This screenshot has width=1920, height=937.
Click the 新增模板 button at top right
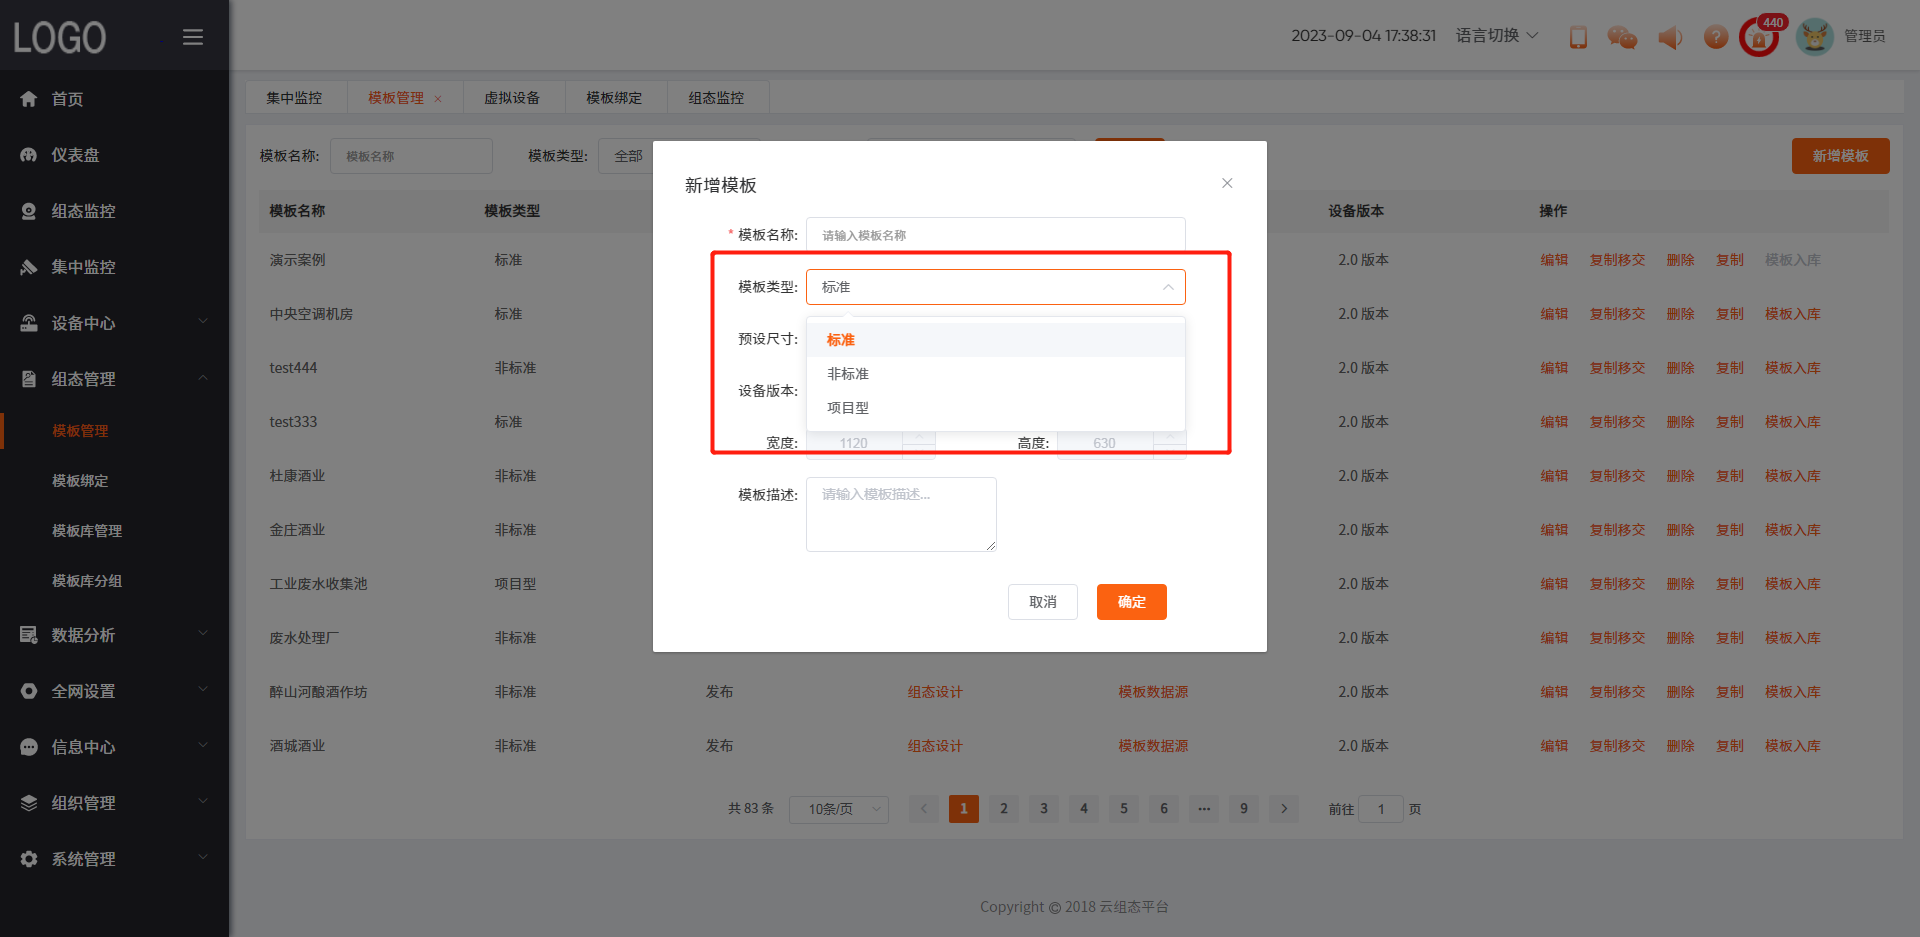[x=1841, y=156]
